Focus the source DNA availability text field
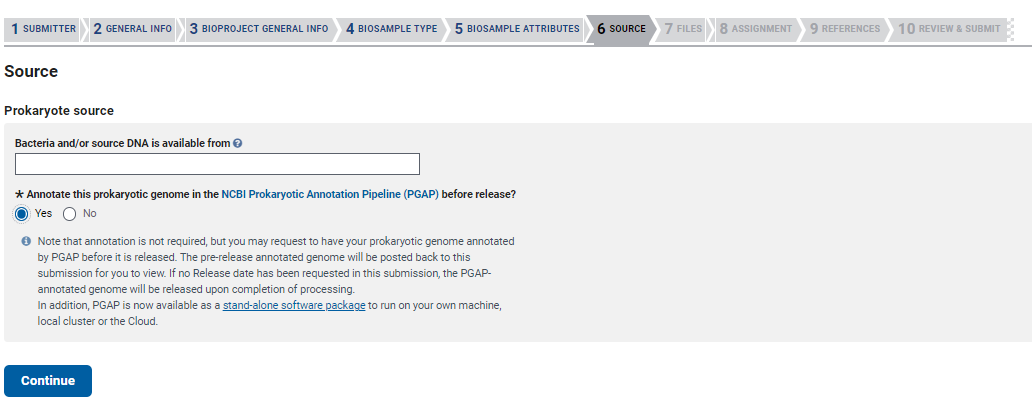Image resolution: width=1032 pixels, height=410 pixels. [x=217, y=164]
